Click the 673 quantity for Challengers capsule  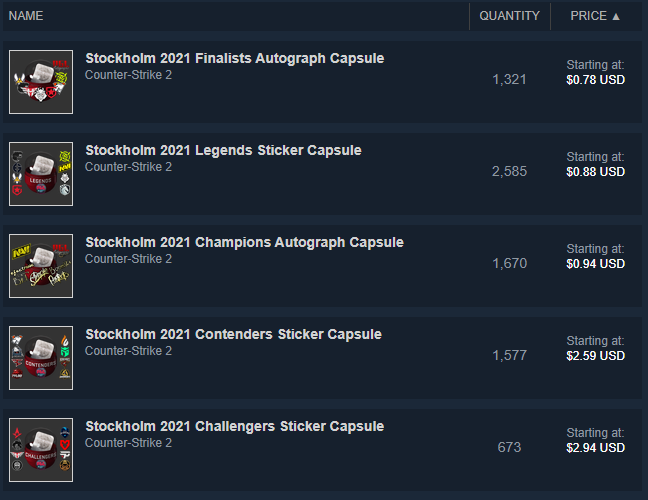tap(509, 447)
